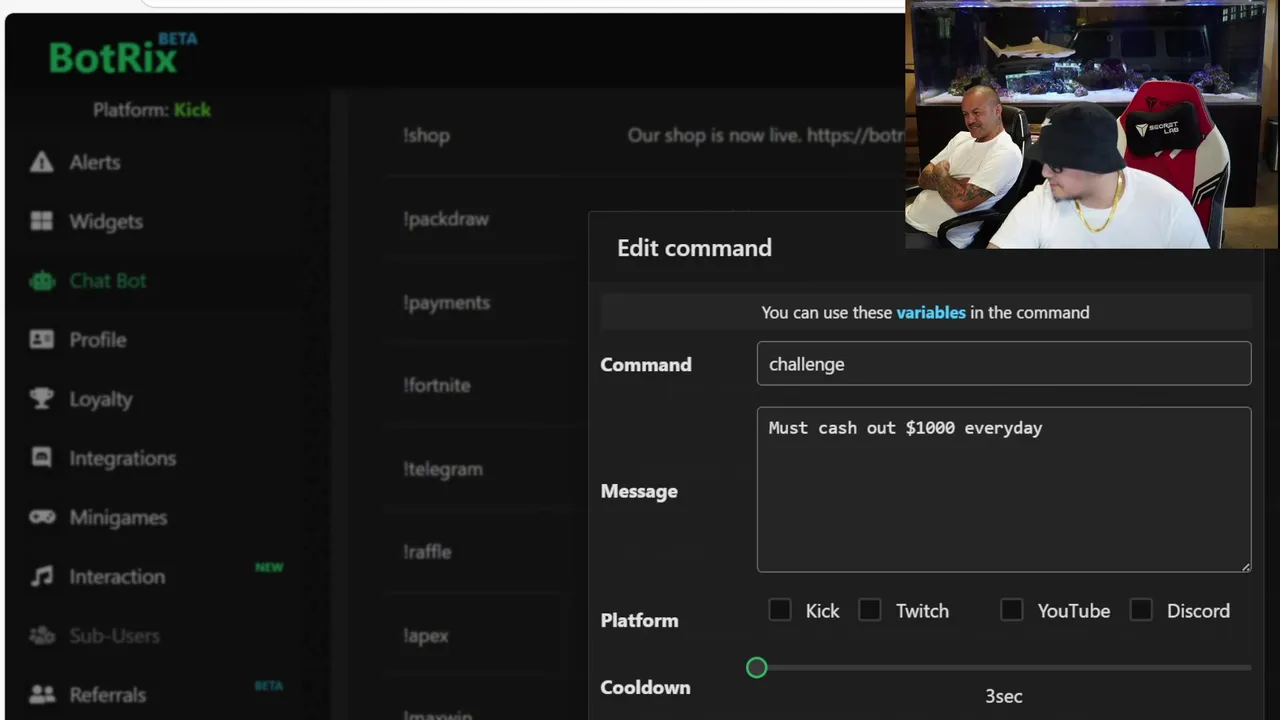Image resolution: width=1280 pixels, height=720 pixels.
Task: Toggle the Discord platform checkbox
Action: click(x=1141, y=610)
